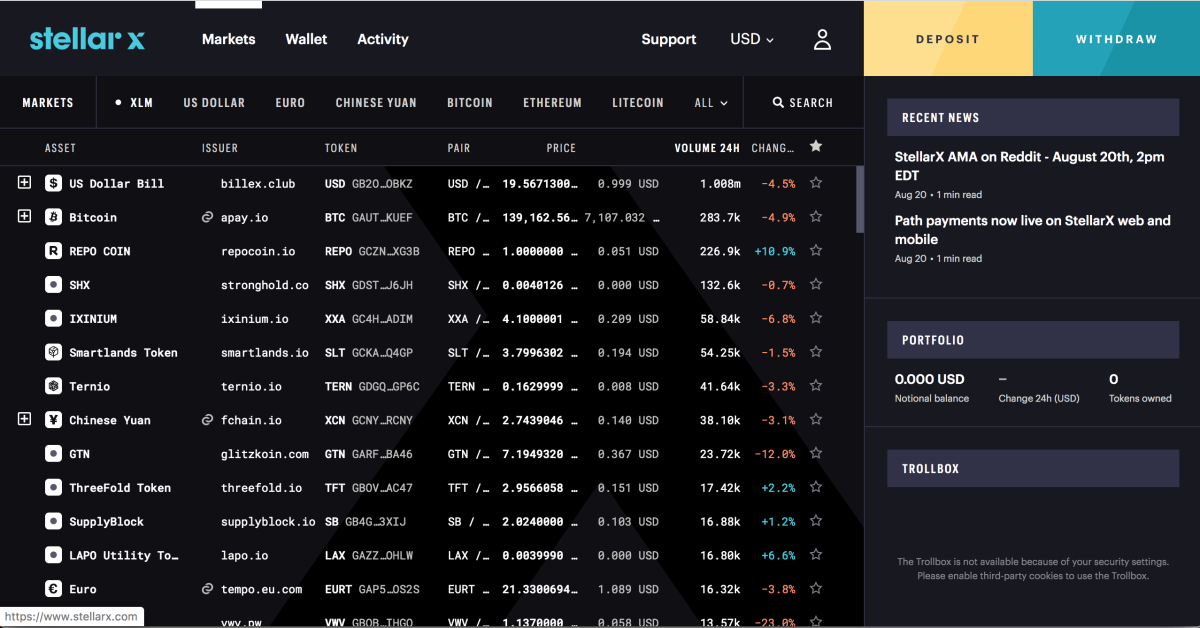Viewport: 1200px width, 628px height.
Task: Favorite the REPO COIN market star
Action: [816, 251]
